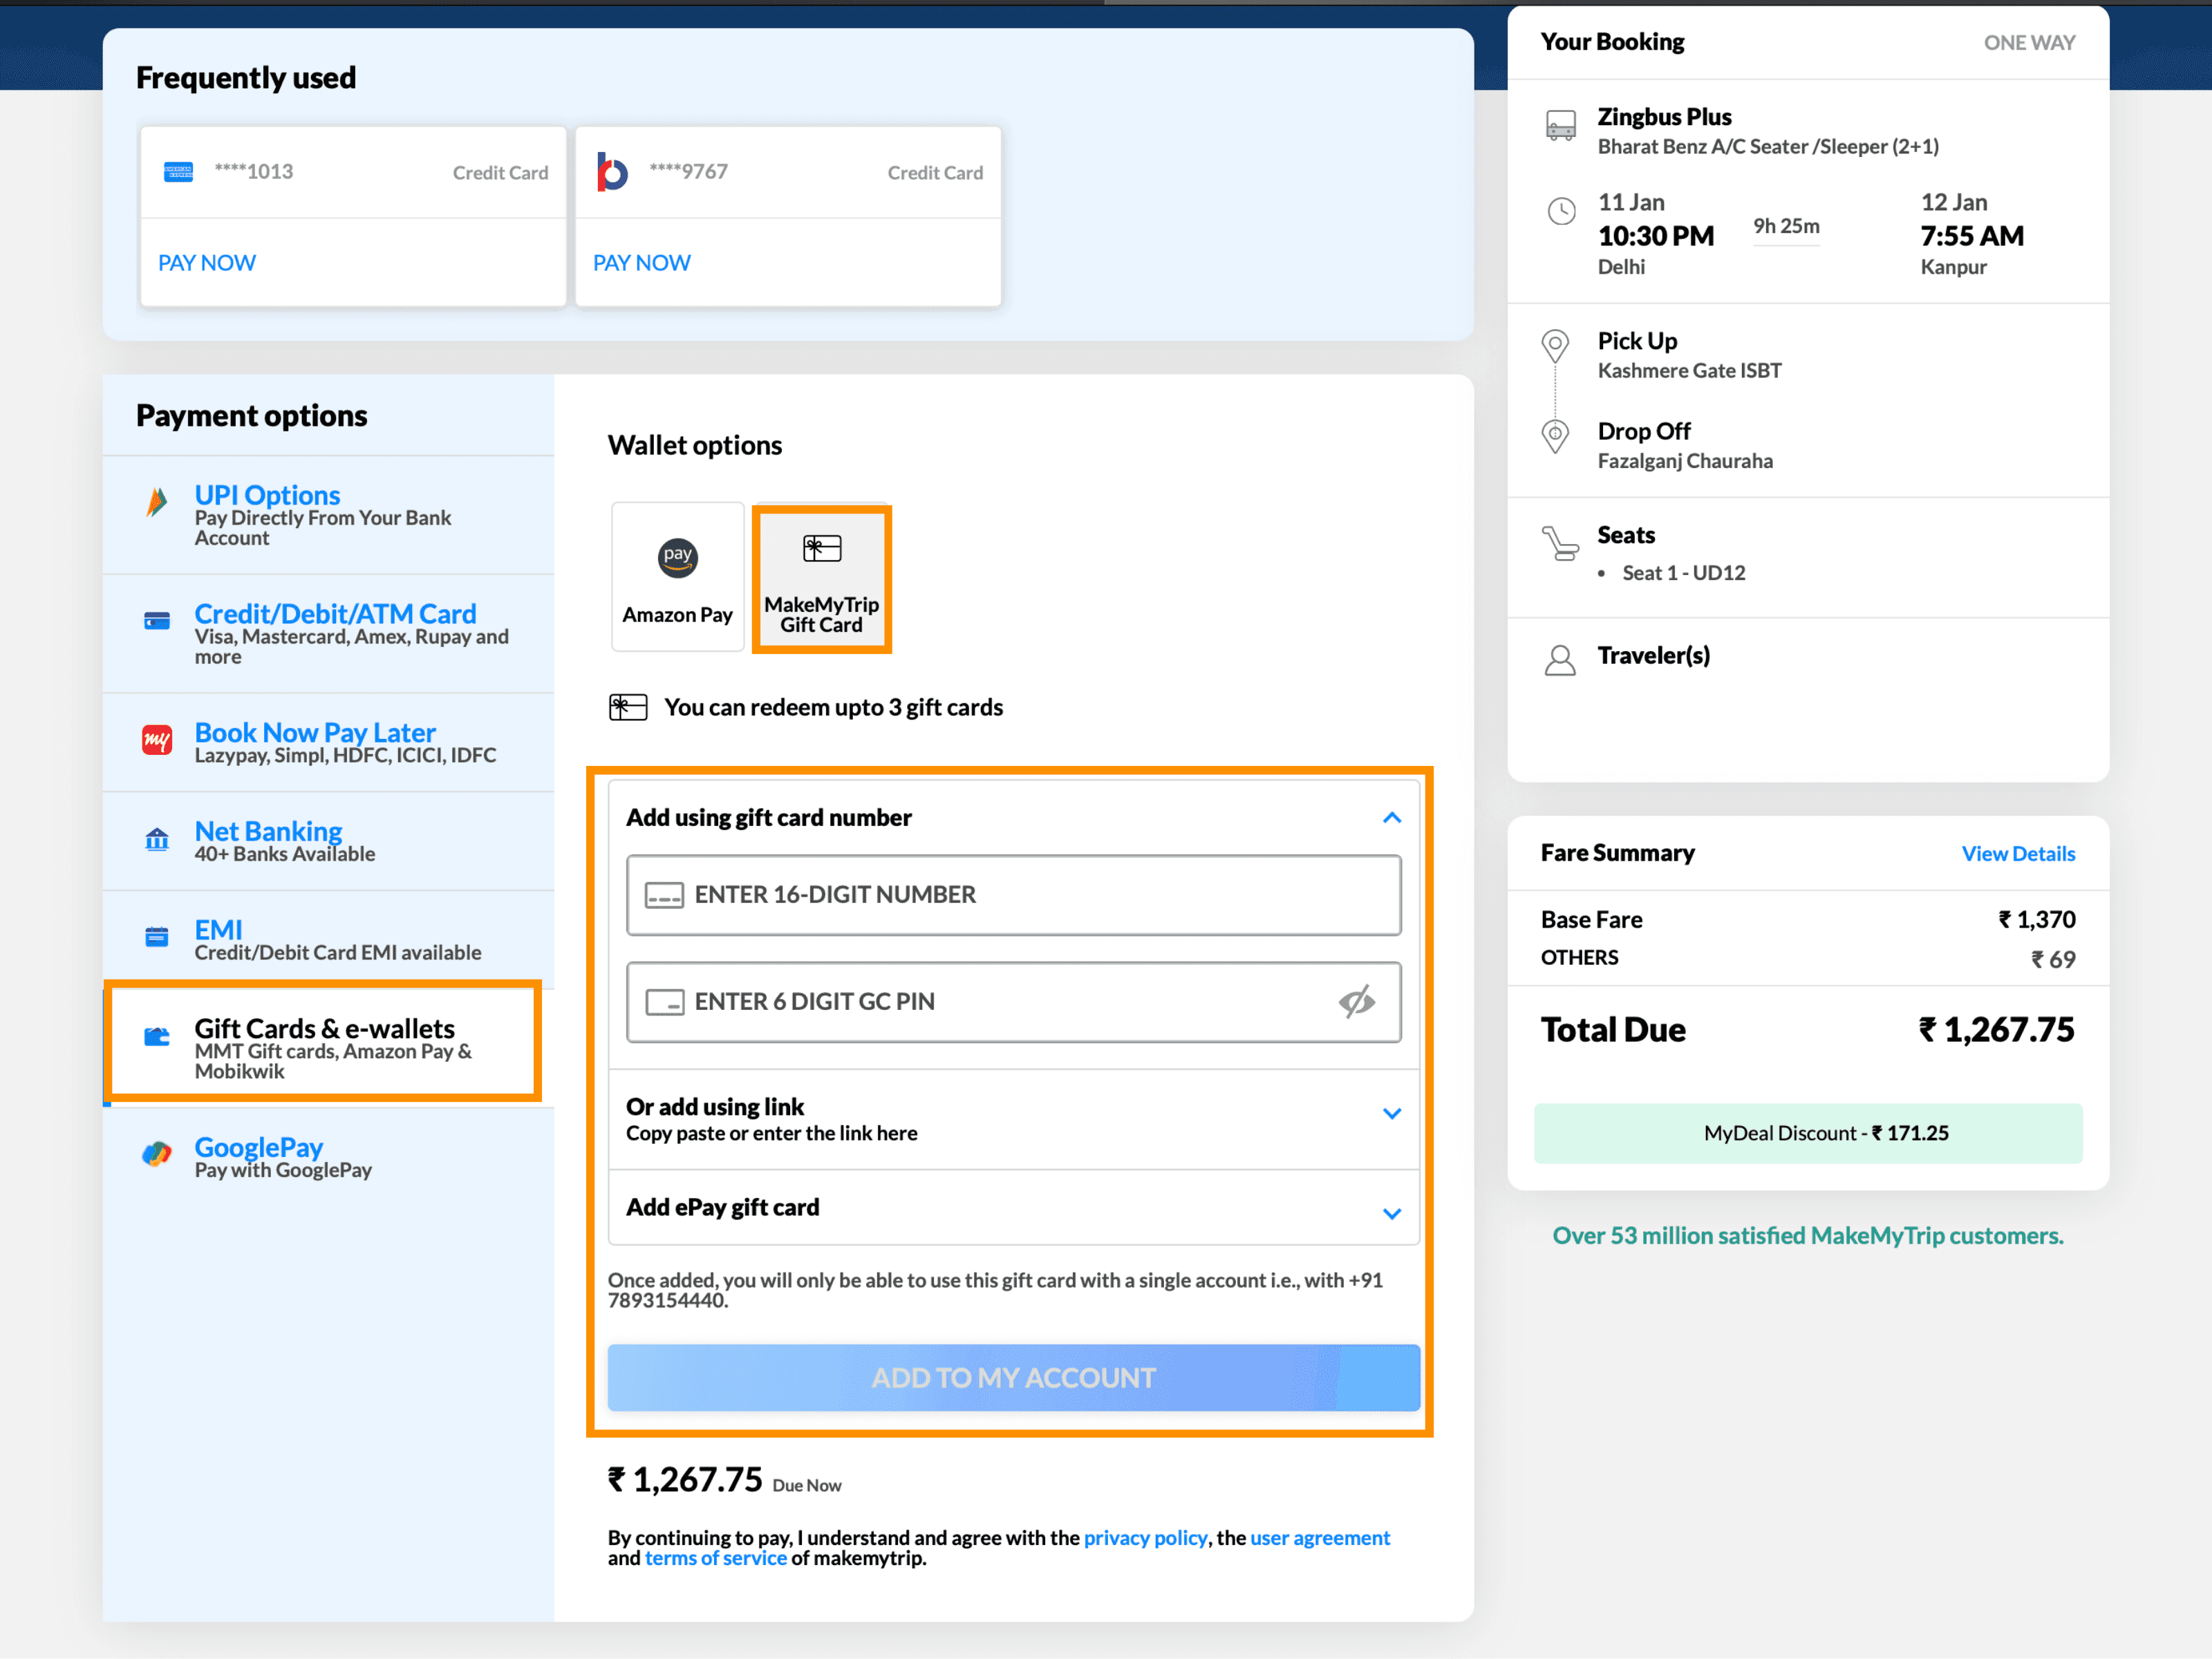Choose Amazon Pay wallet tile
The image size is (2212, 1659).
click(678, 577)
